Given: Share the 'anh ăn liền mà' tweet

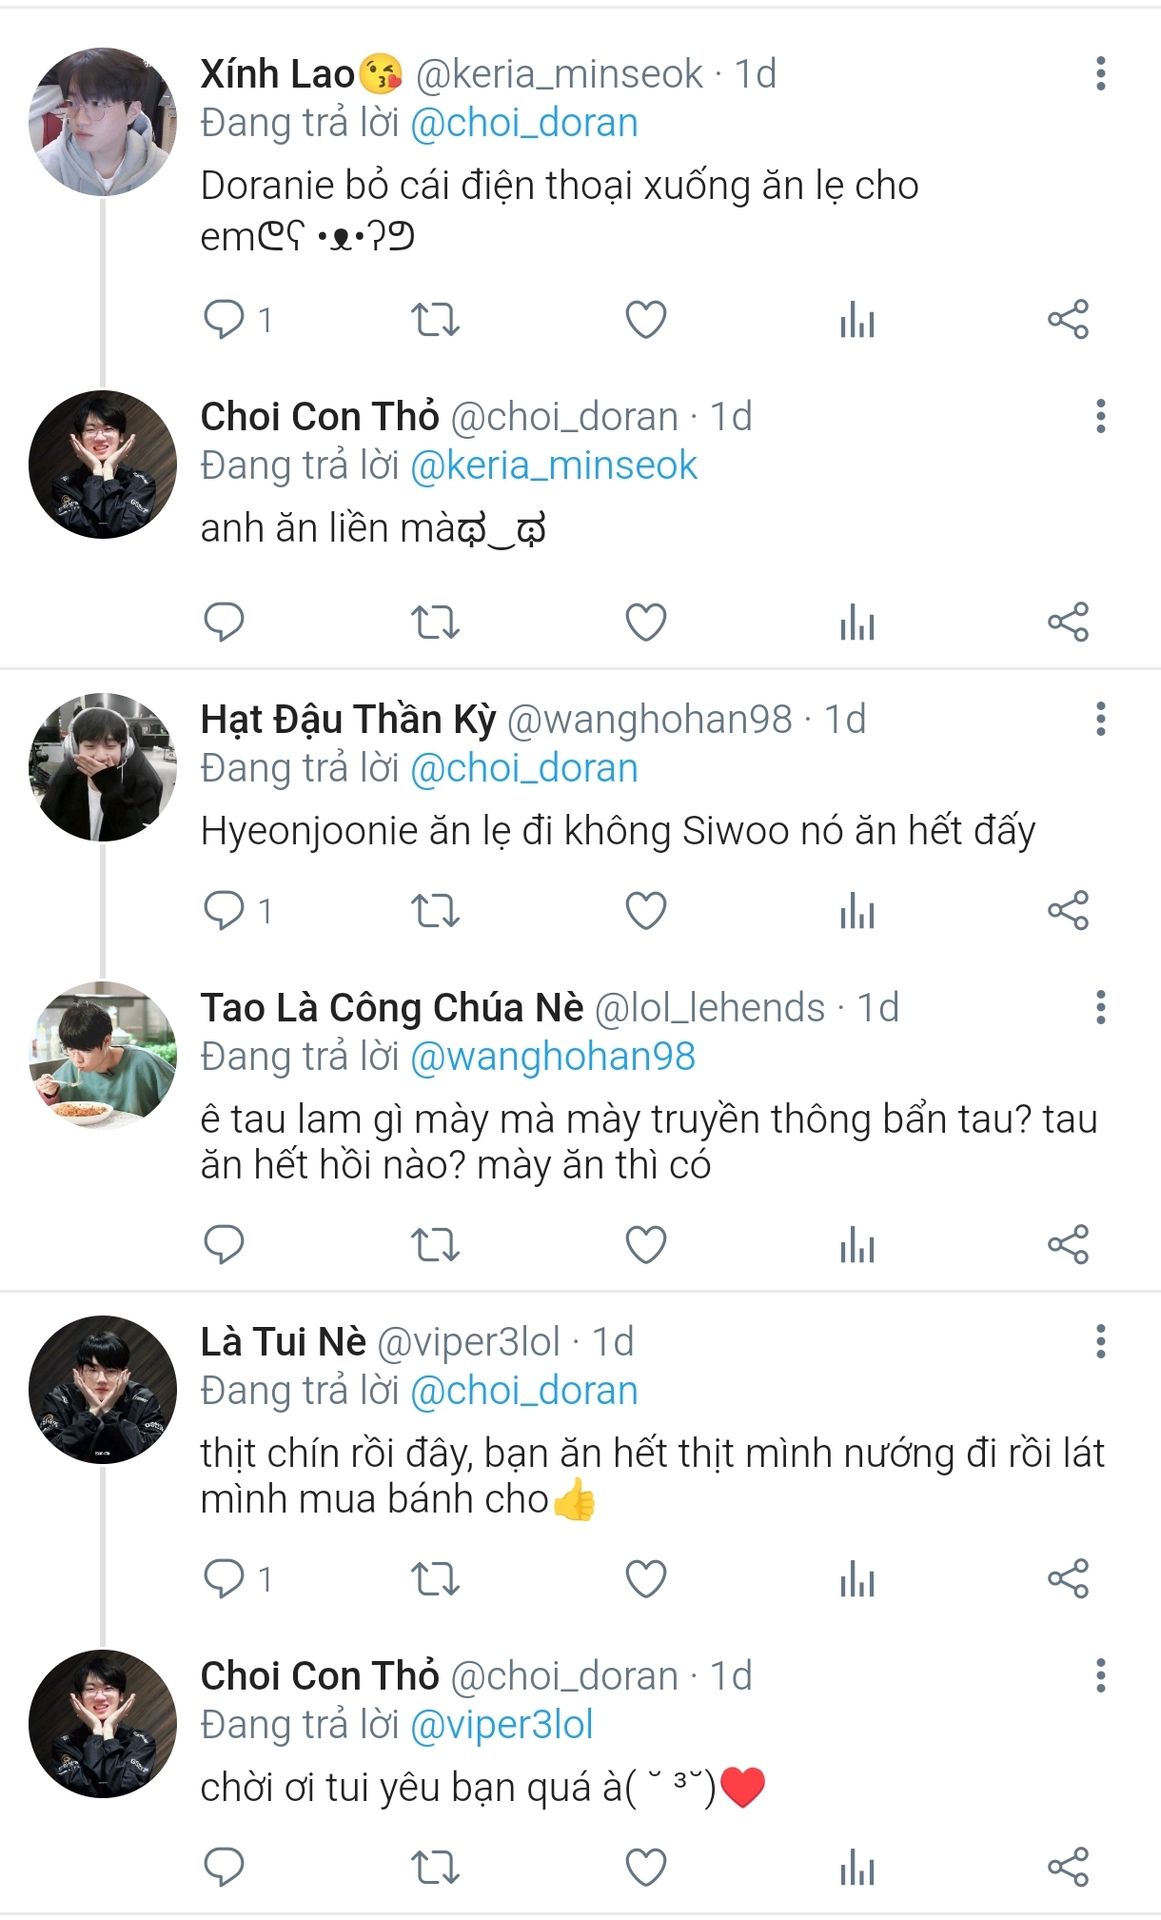Looking at the screenshot, I should click(1068, 622).
